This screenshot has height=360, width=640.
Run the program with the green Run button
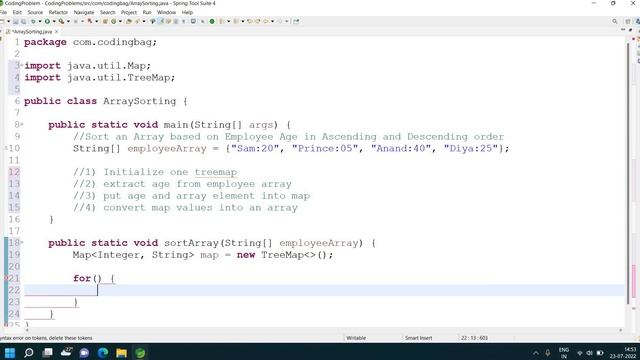coord(47,21)
